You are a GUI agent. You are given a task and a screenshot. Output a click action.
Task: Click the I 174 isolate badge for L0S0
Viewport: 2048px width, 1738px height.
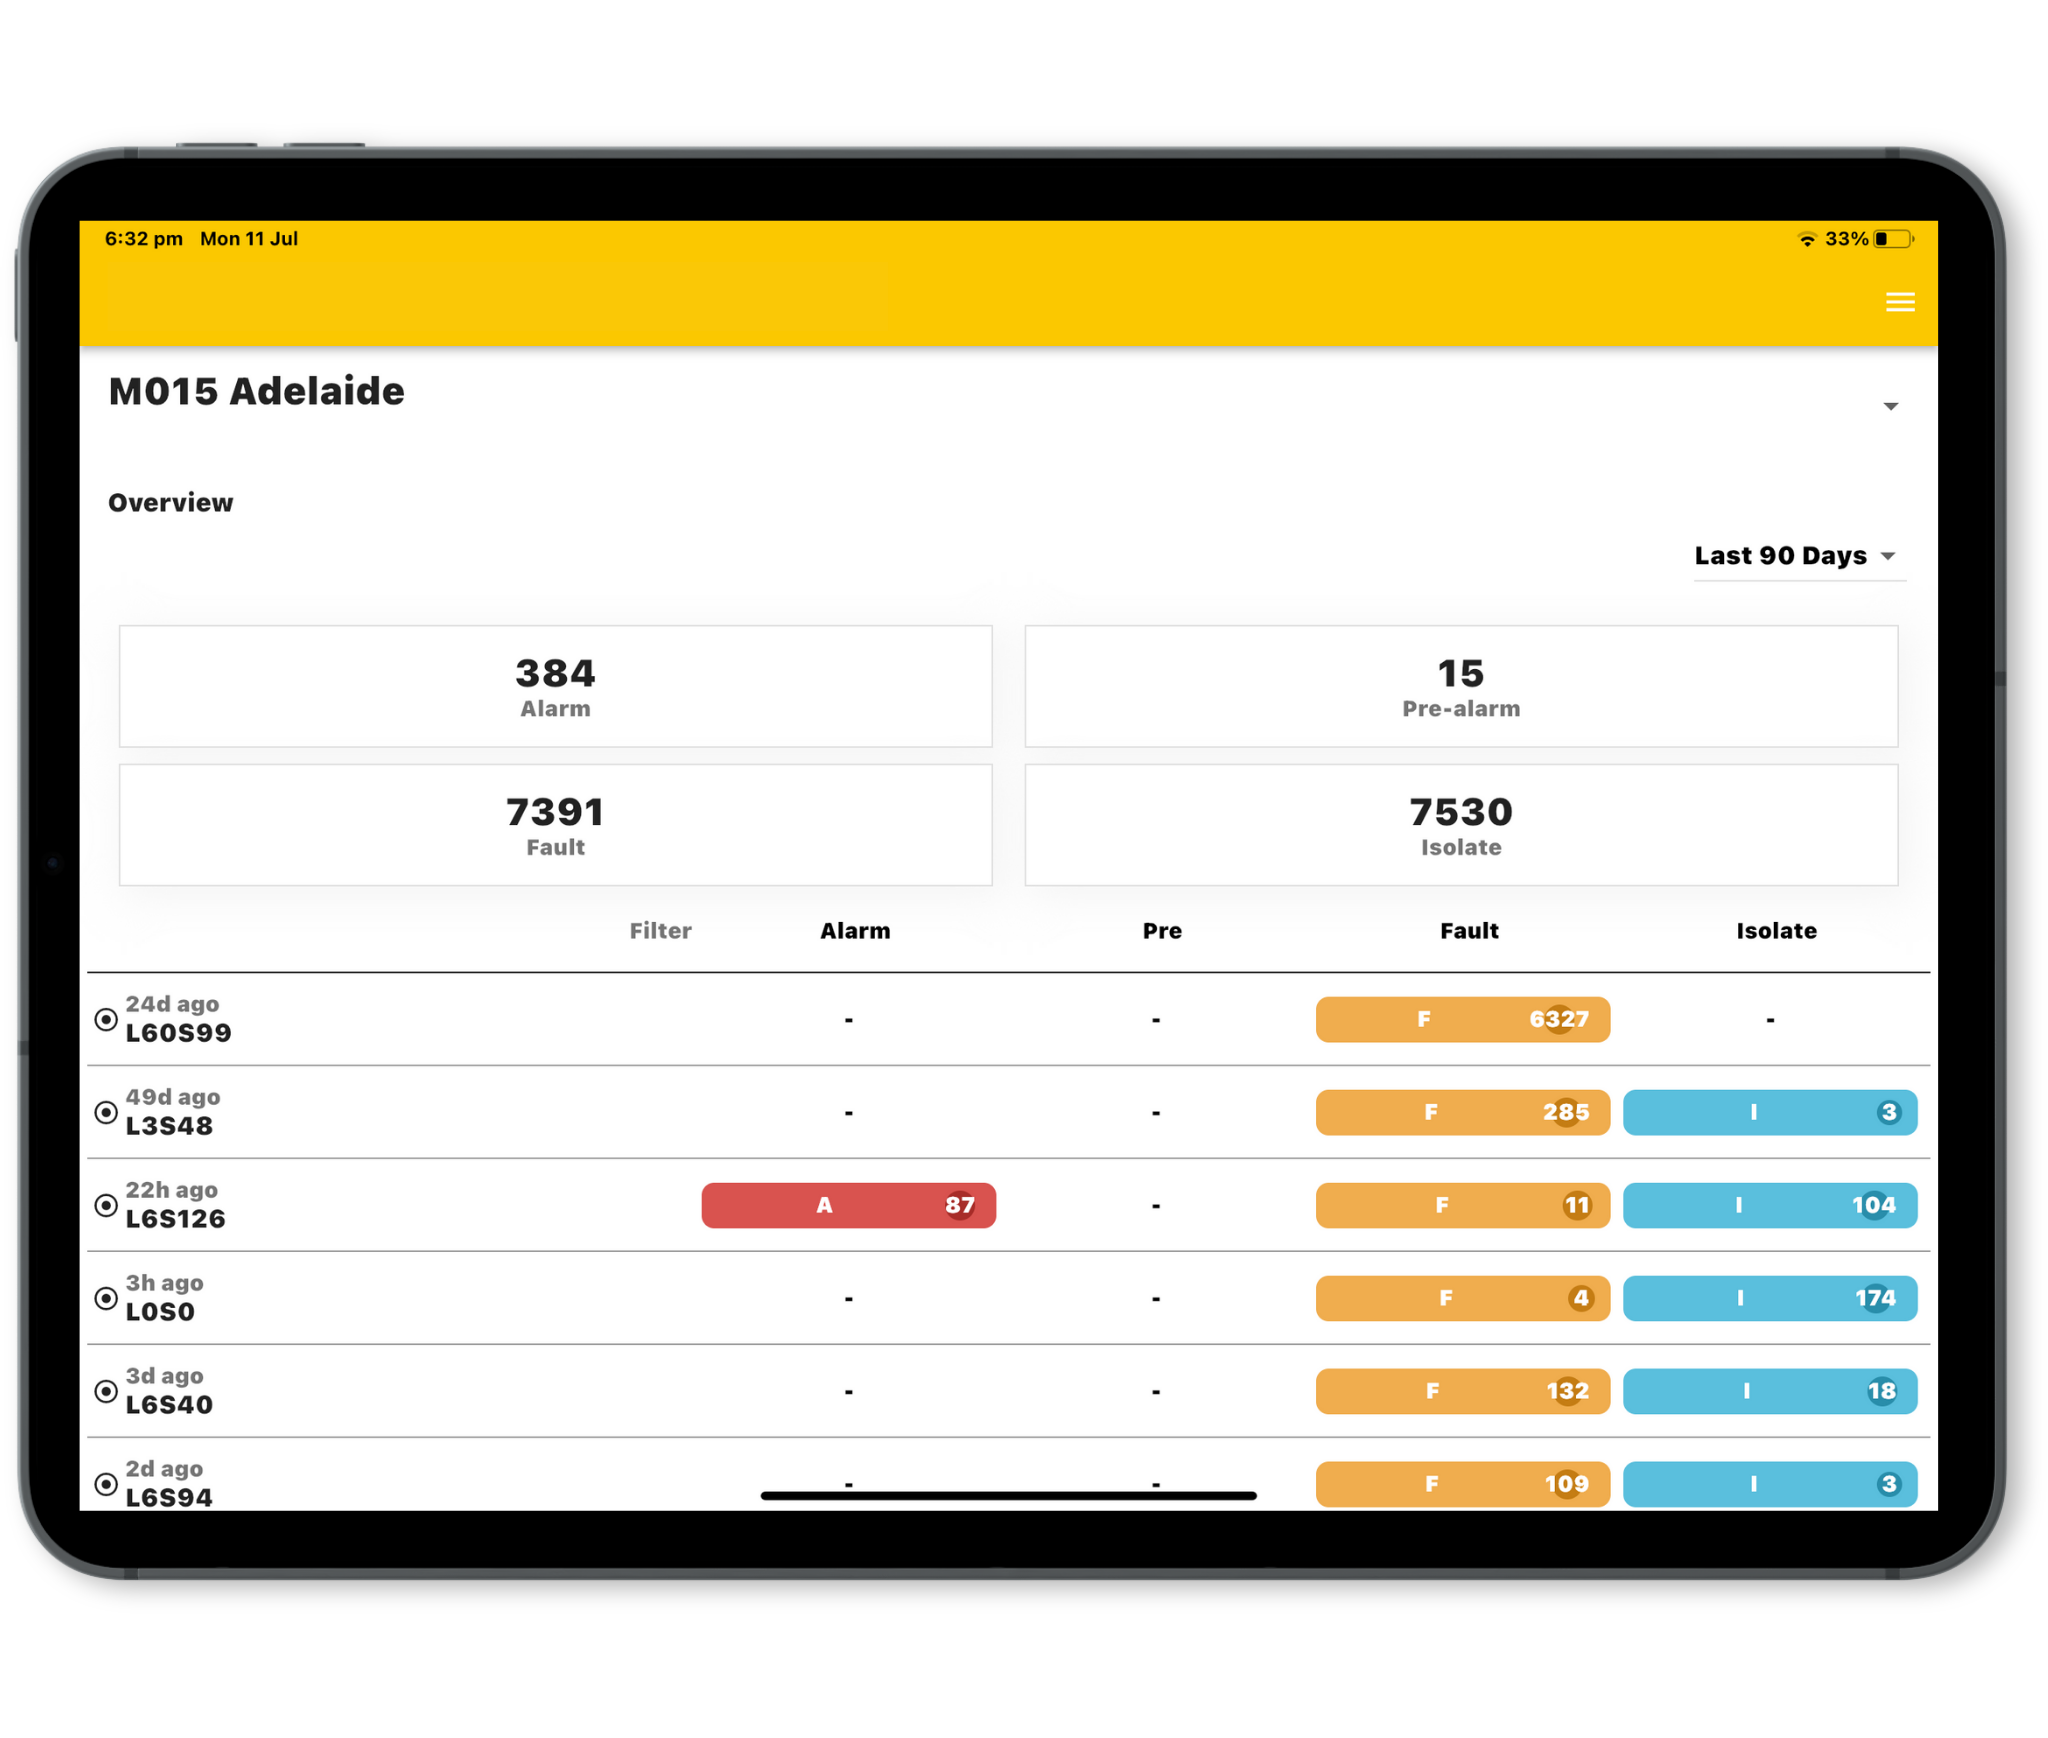(x=1770, y=1298)
